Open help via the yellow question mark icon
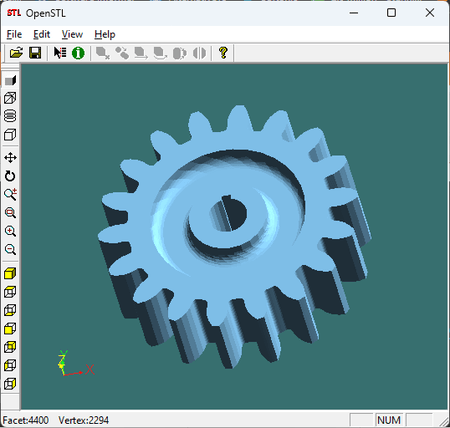The image size is (450, 428). coord(223,53)
